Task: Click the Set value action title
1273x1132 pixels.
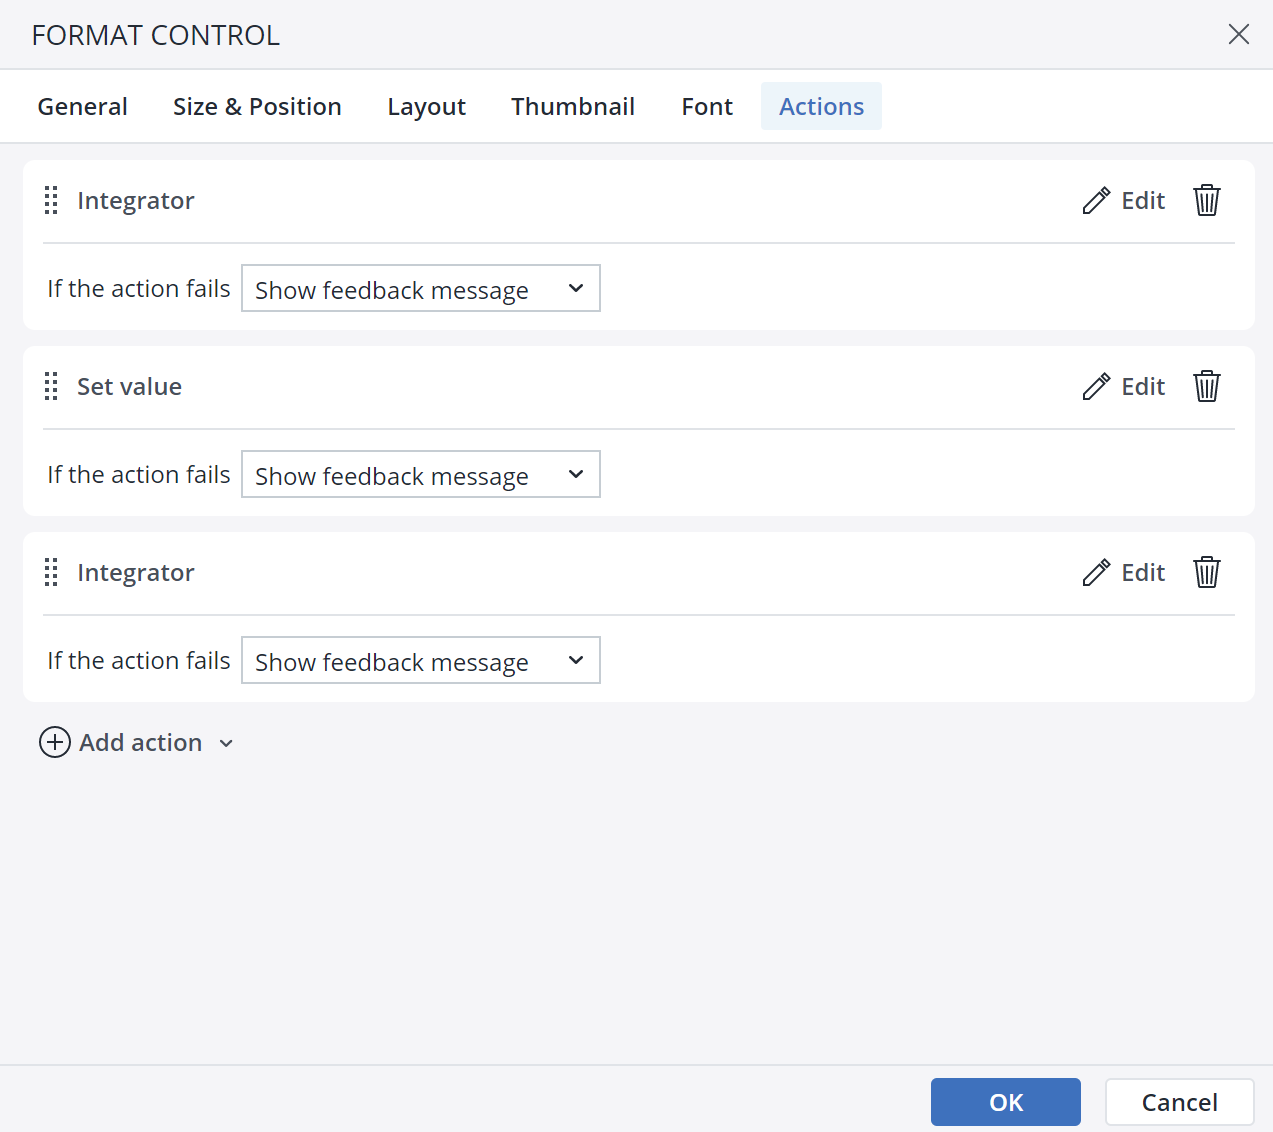Action: pyautogui.click(x=130, y=387)
